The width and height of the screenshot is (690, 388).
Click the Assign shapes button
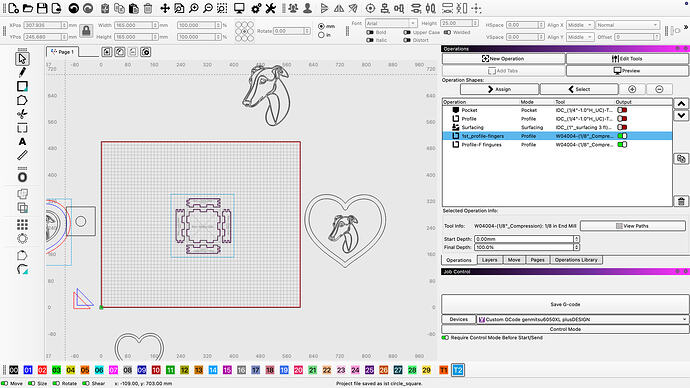[499, 89]
